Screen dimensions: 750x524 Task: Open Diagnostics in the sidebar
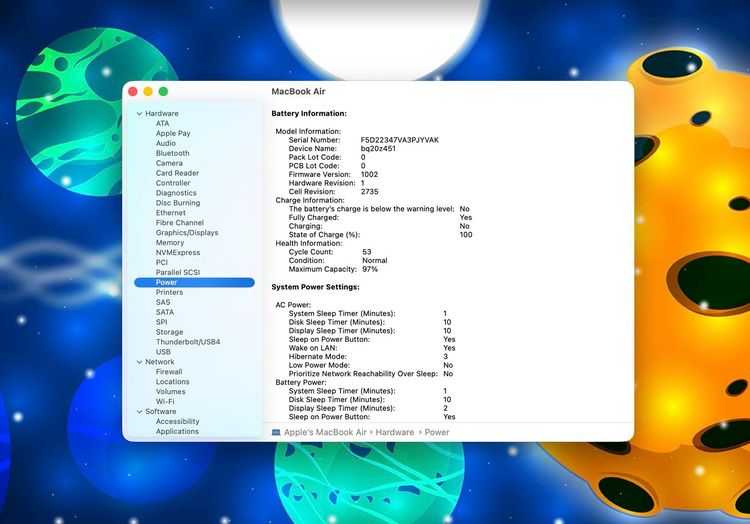[176, 193]
